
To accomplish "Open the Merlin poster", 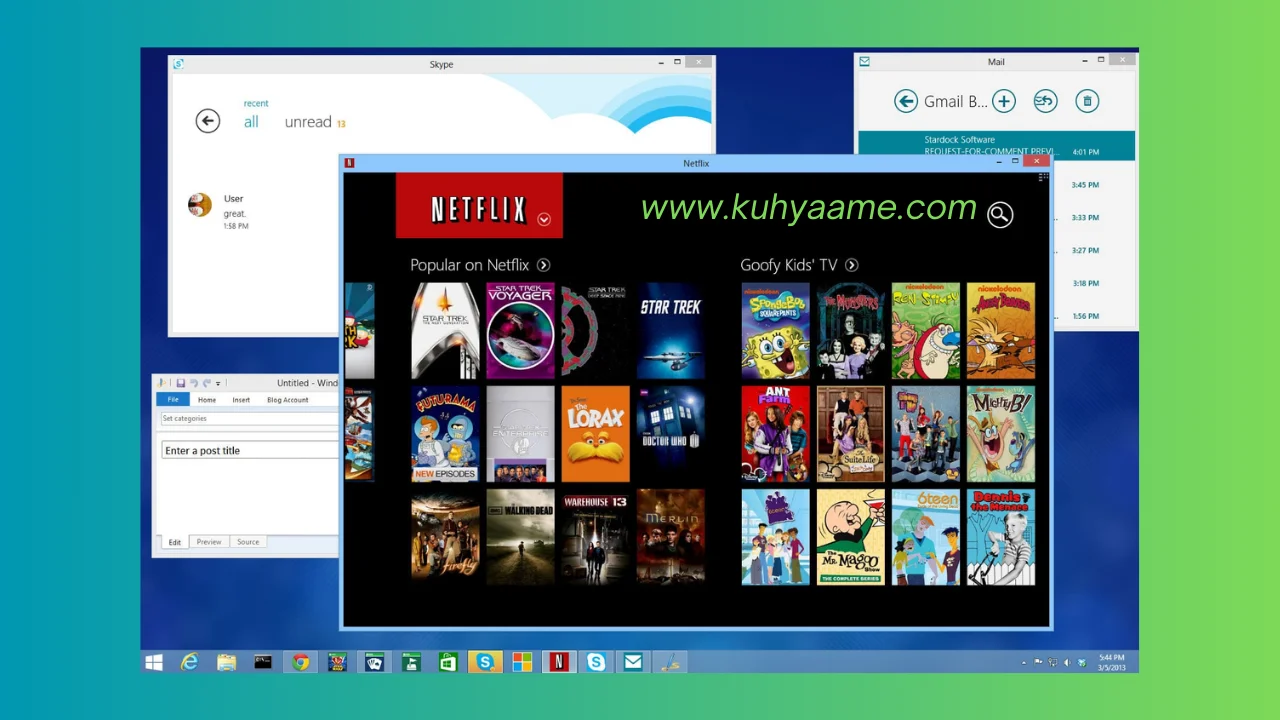I will tap(670, 537).
